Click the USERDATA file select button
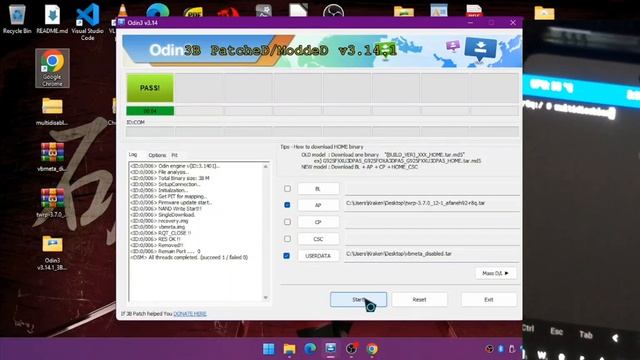The image size is (640, 360). (x=318, y=256)
